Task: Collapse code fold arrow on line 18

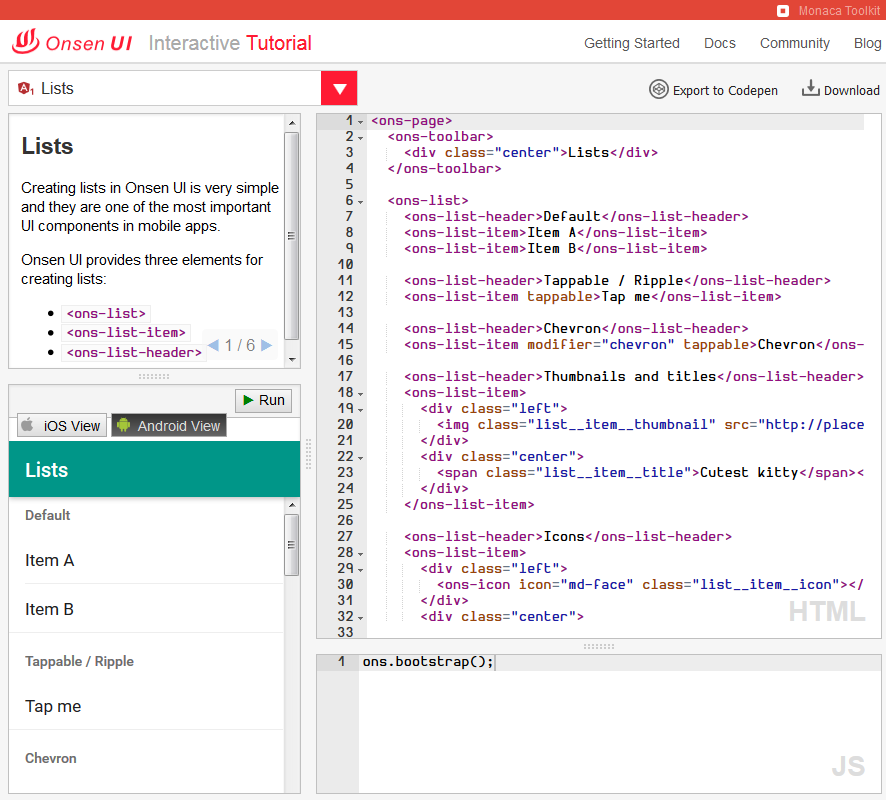Action: pos(361,393)
